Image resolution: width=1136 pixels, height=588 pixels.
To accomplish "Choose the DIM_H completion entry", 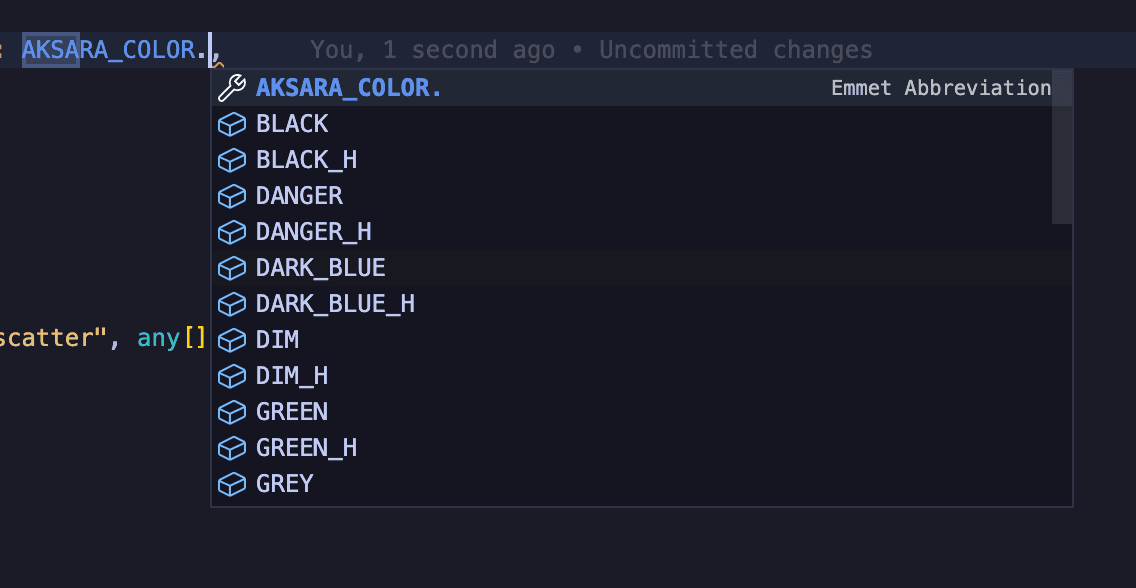I will coord(292,376).
